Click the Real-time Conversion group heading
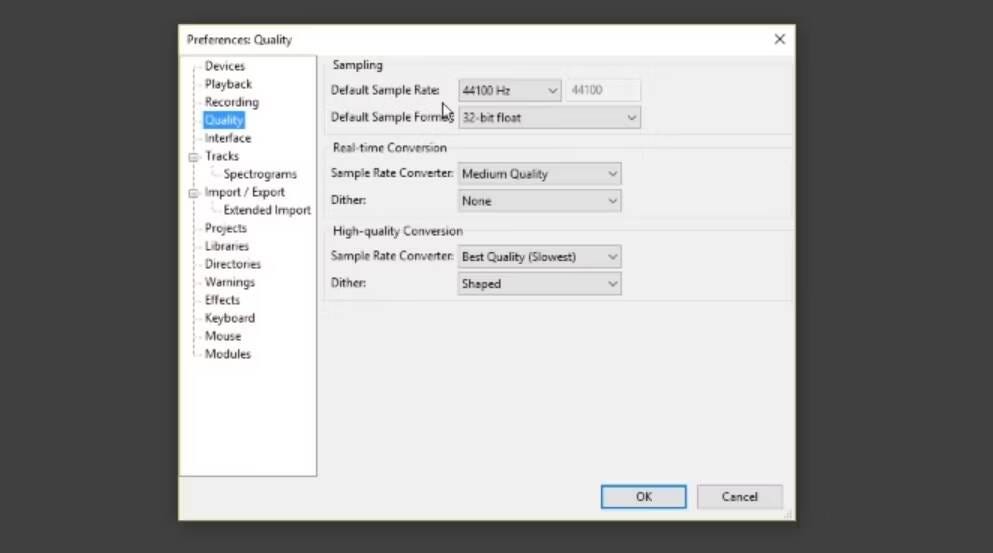 click(x=389, y=148)
